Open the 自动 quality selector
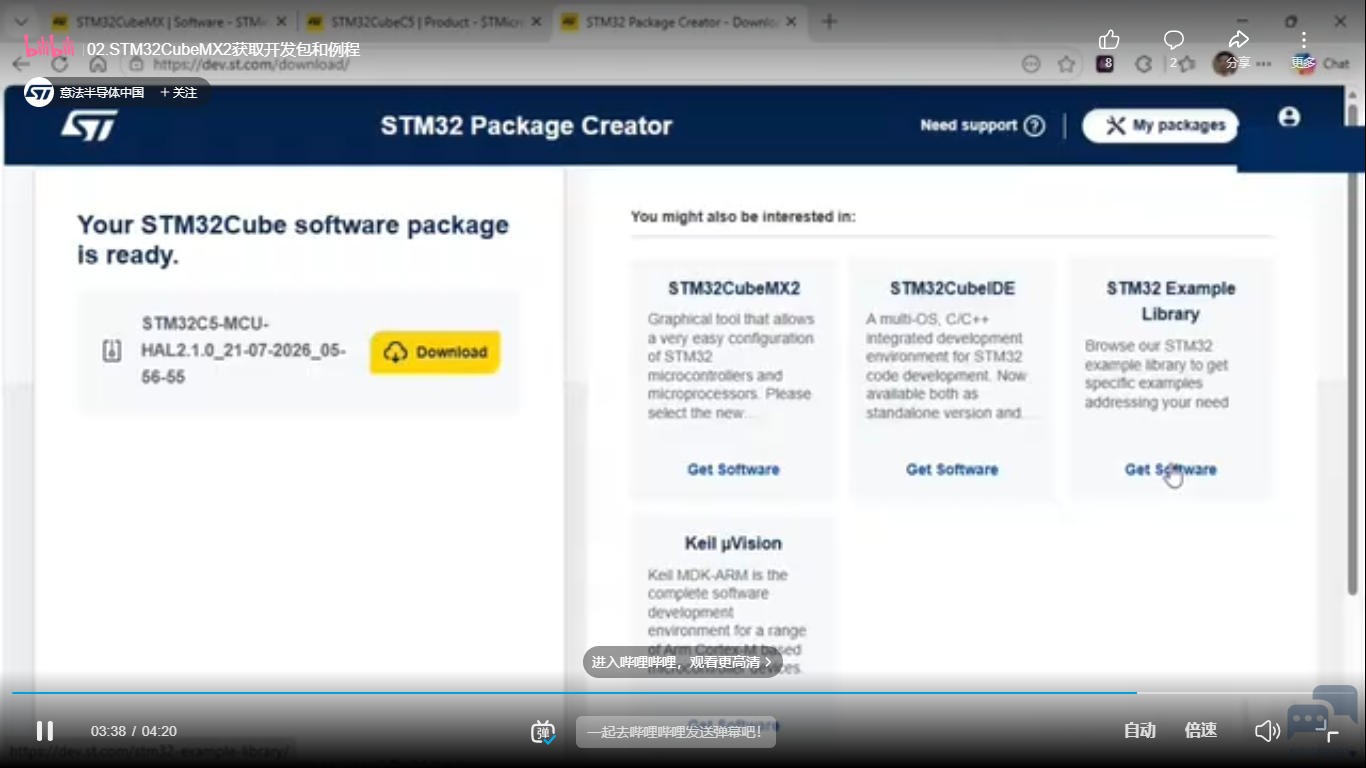This screenshot has width=1366, height=768. click(x=1140, y=731)
